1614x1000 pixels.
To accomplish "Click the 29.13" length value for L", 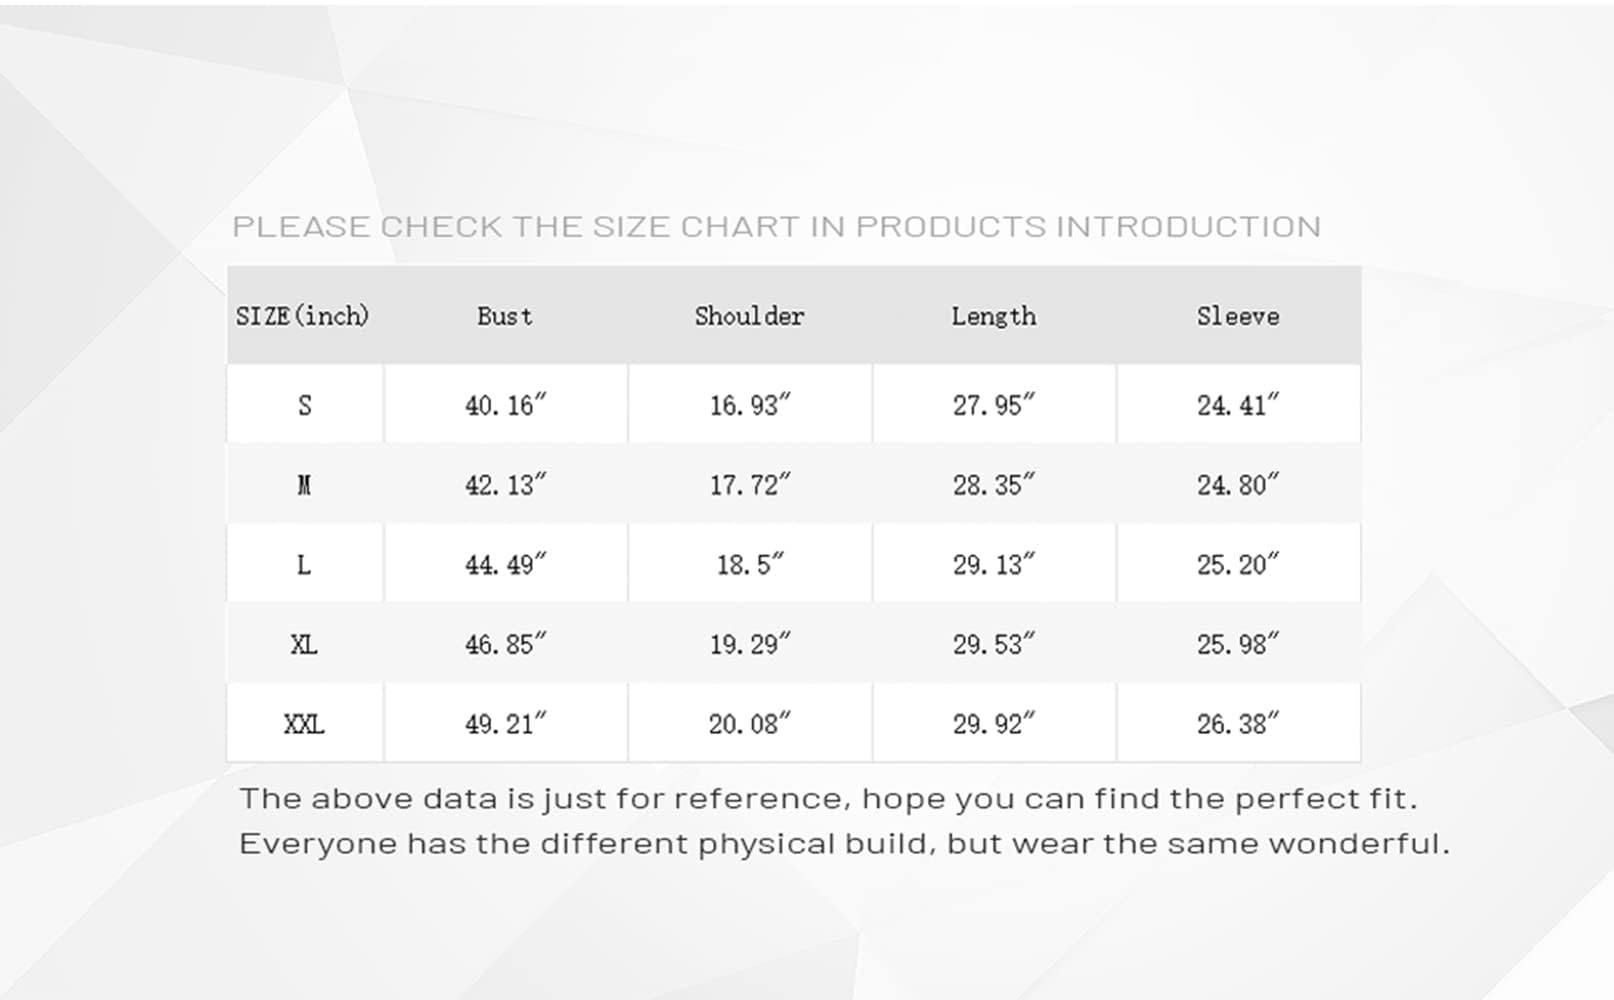I will (x=993, y=565).
